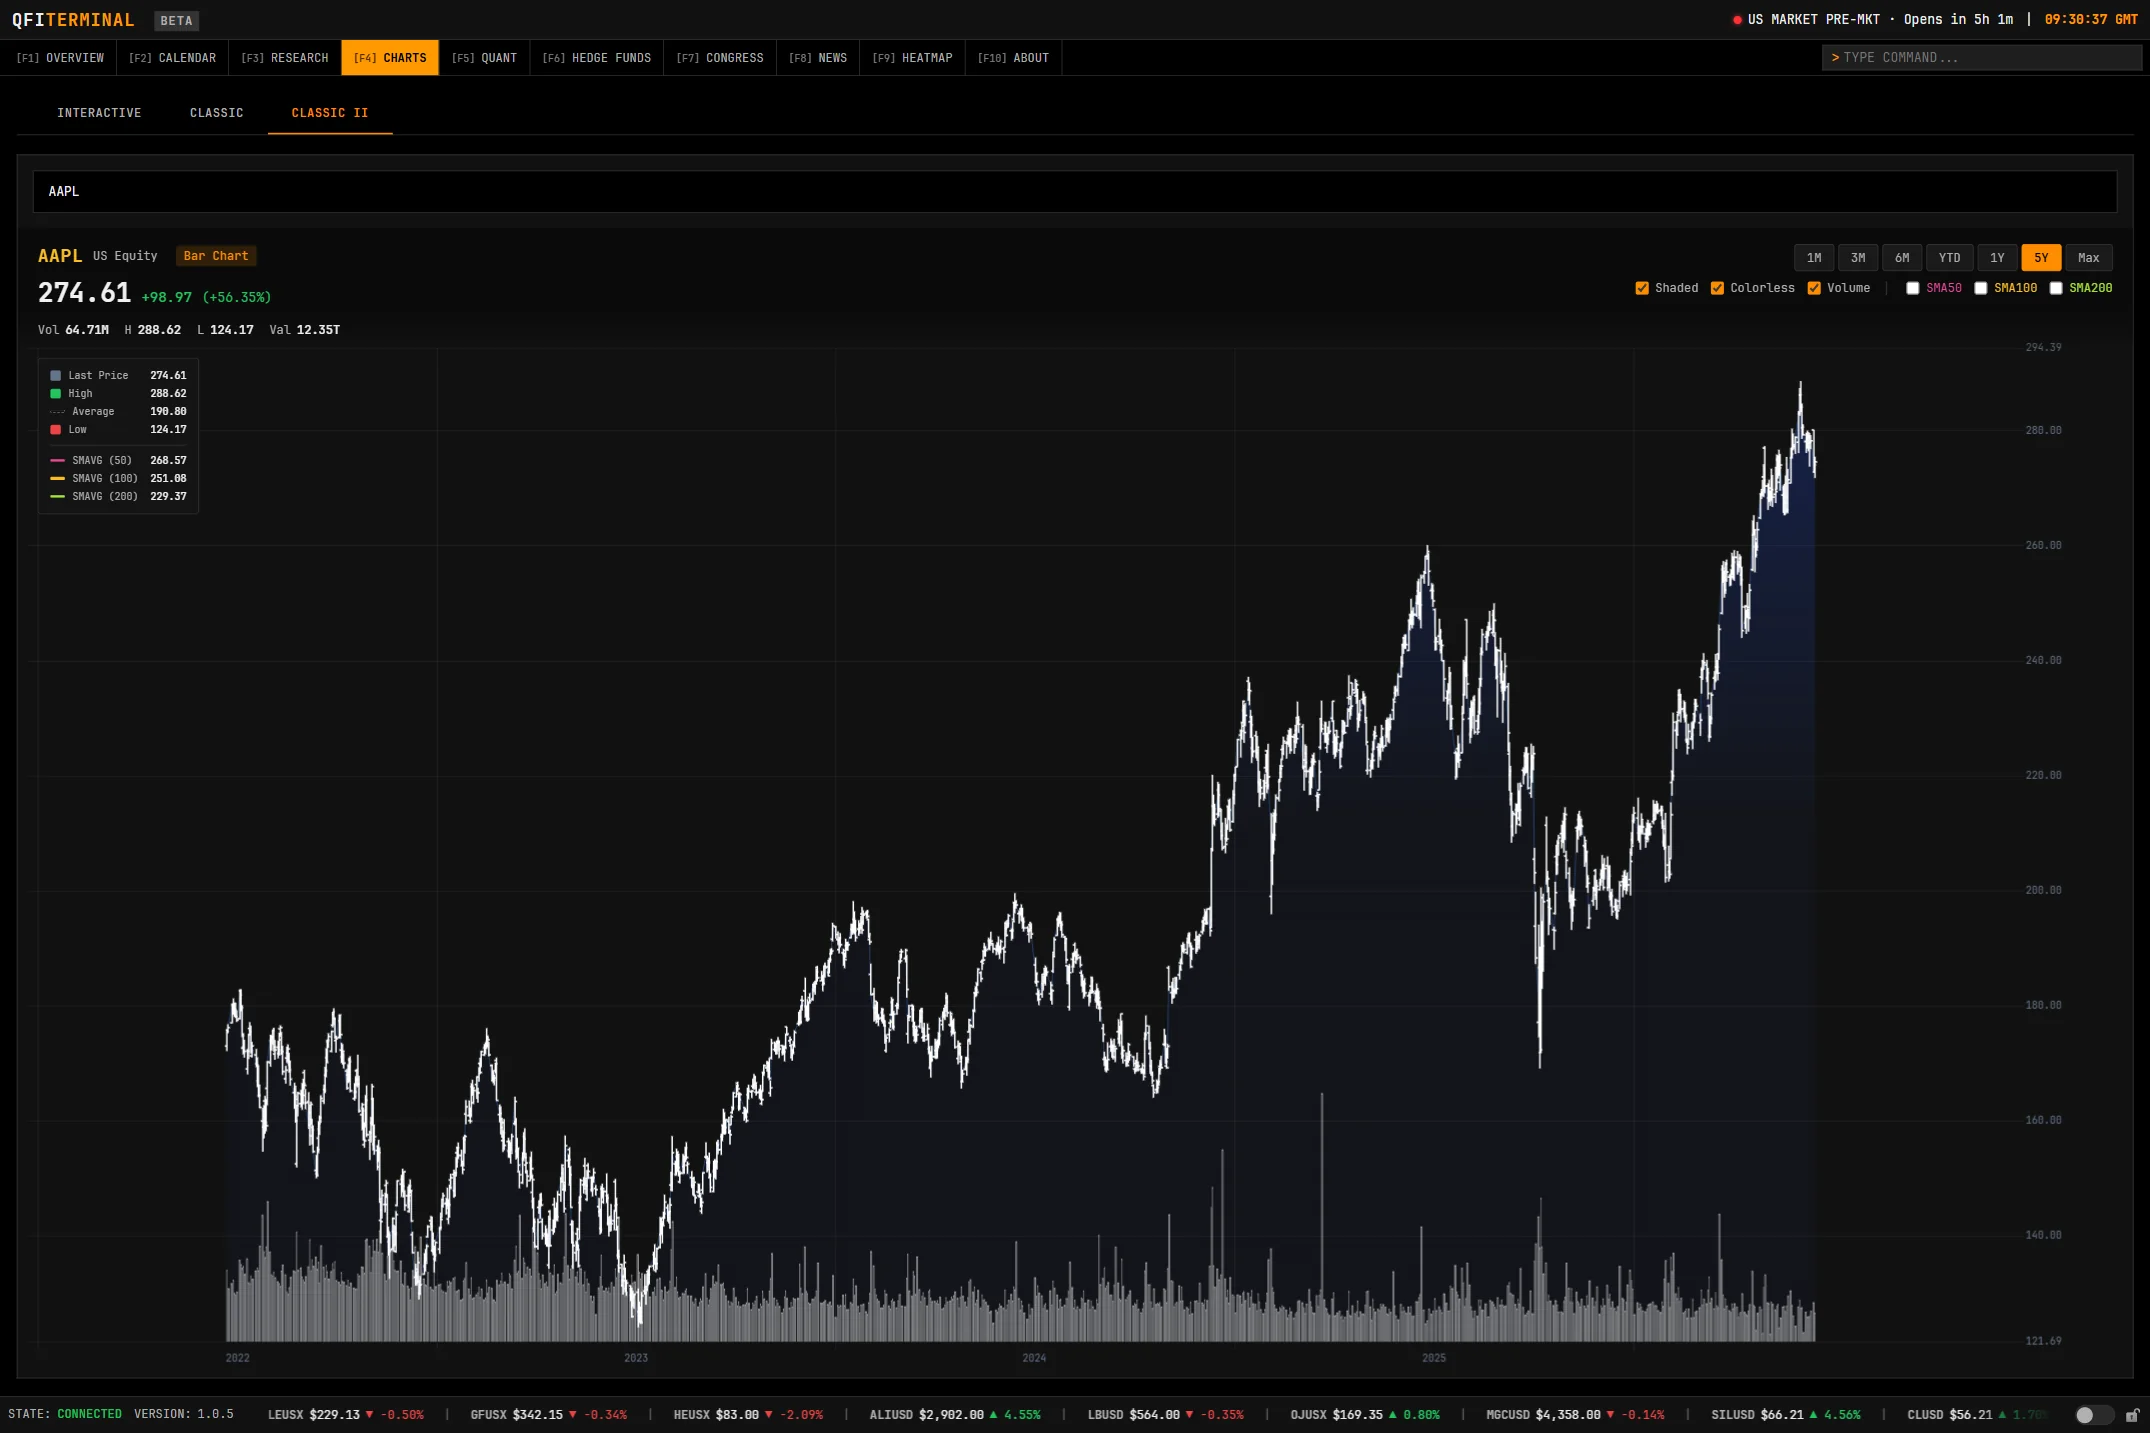2150x1433 pixels.
Task: Select the 1M time range
Action: 1814,257
